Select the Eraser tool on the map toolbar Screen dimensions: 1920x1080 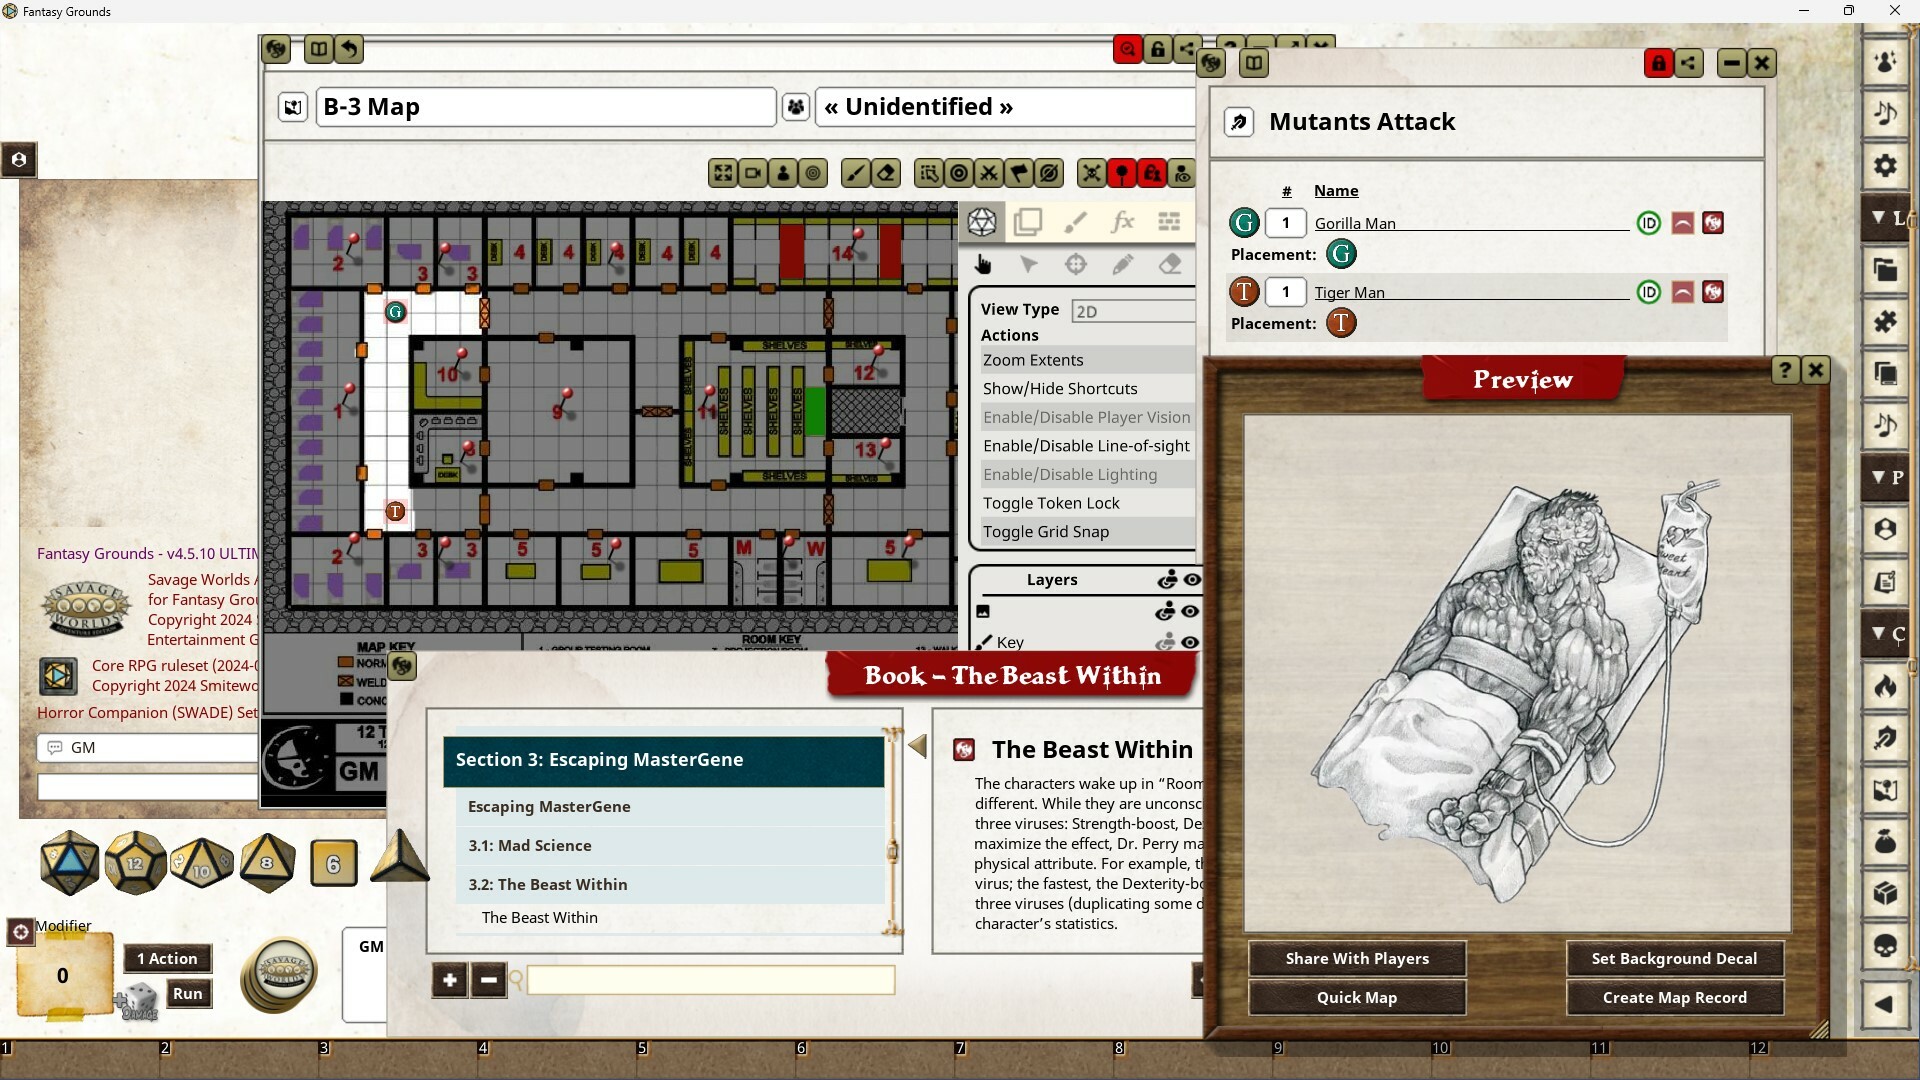click(886, 172)
